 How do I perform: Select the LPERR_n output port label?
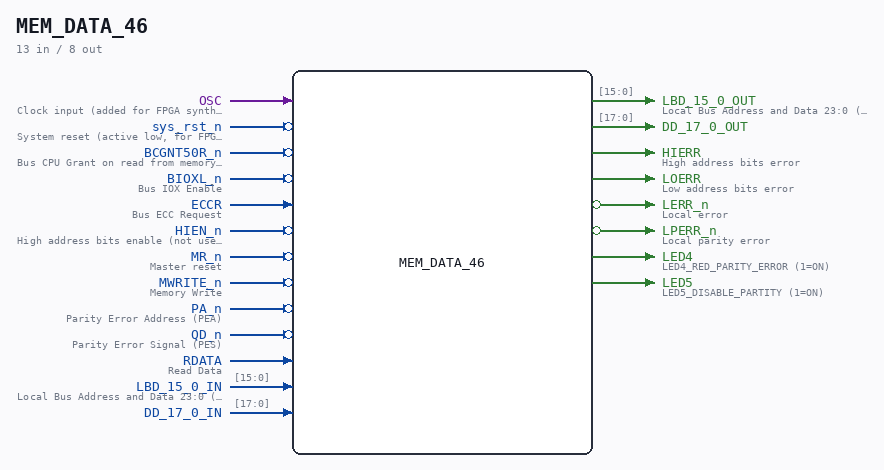point(689,230)
